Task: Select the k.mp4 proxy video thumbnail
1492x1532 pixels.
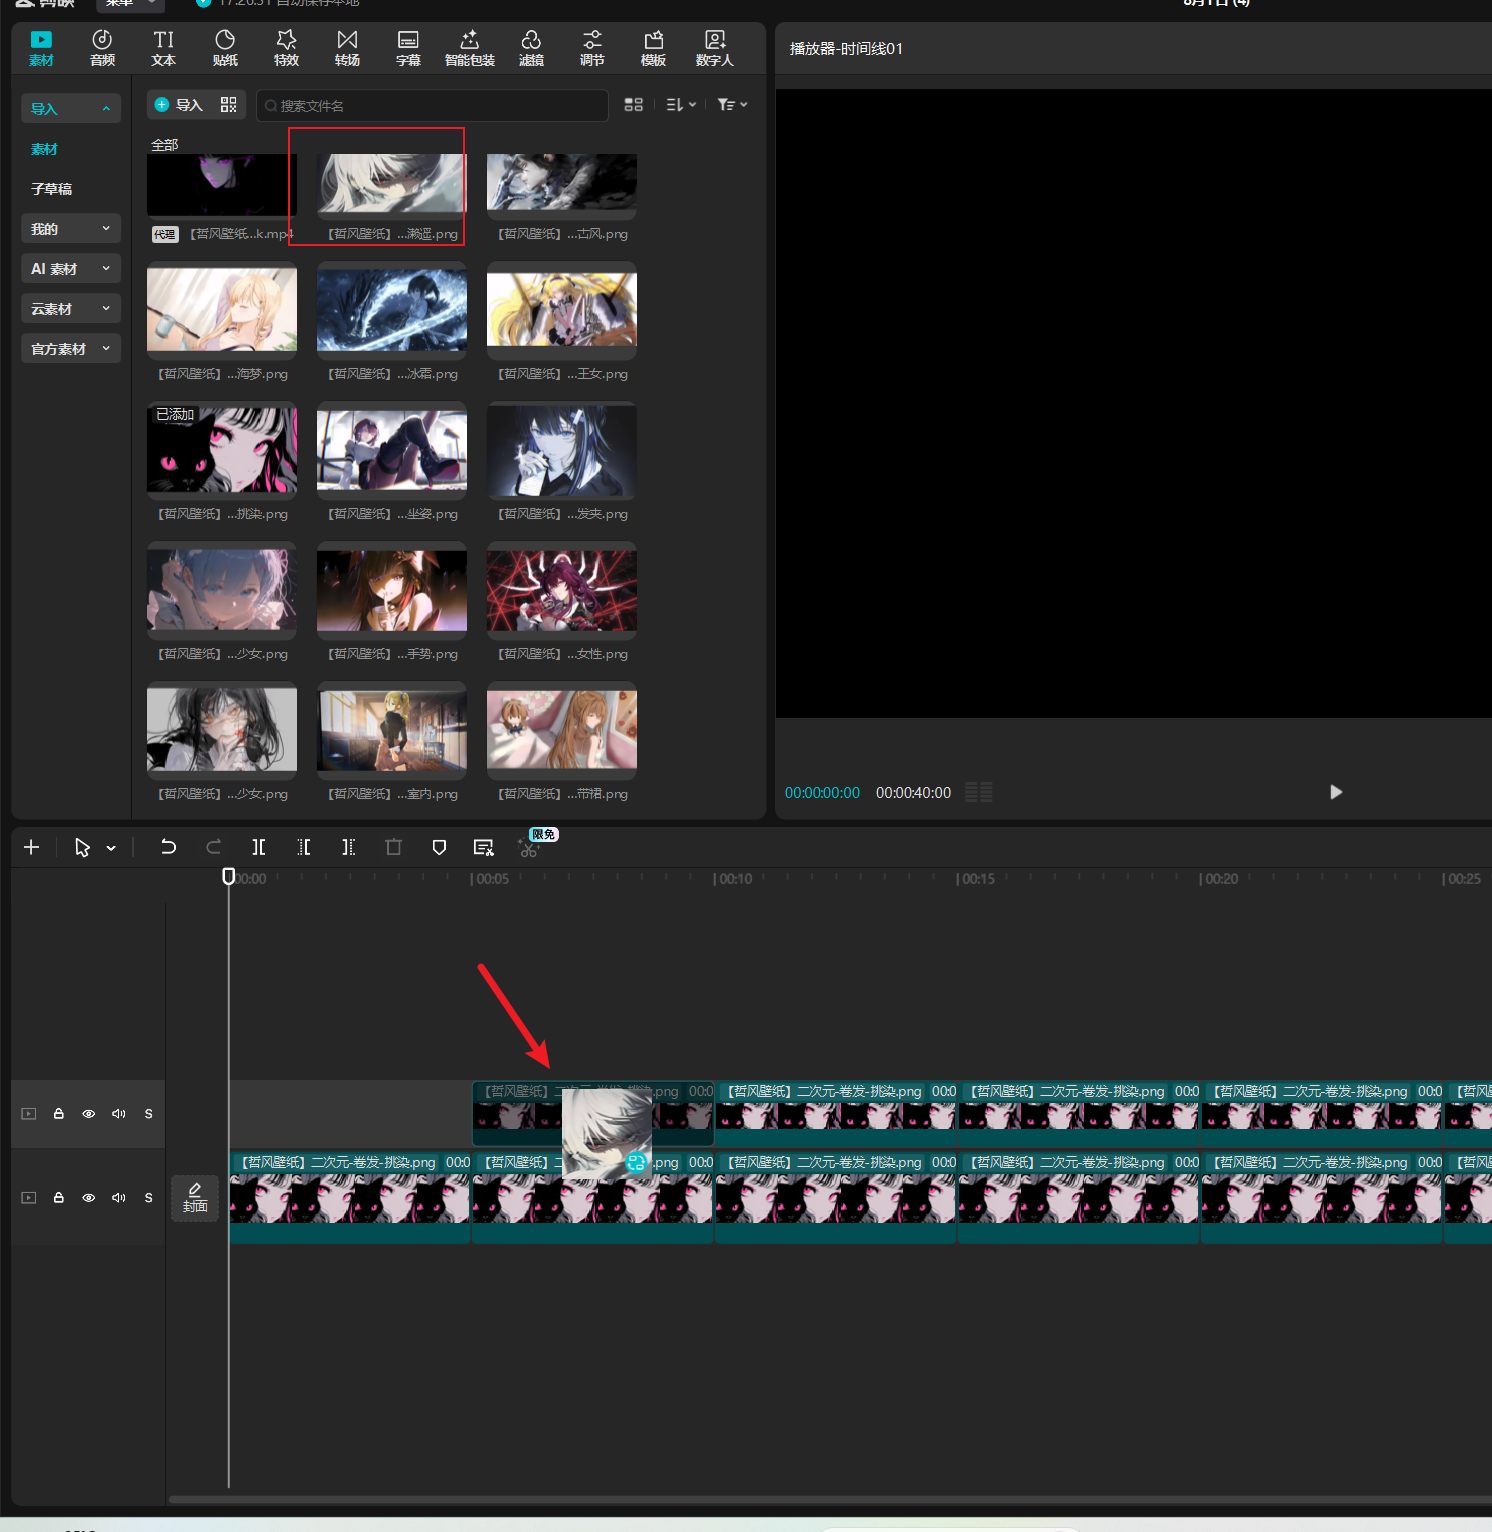Action: [x=222, y=185]
